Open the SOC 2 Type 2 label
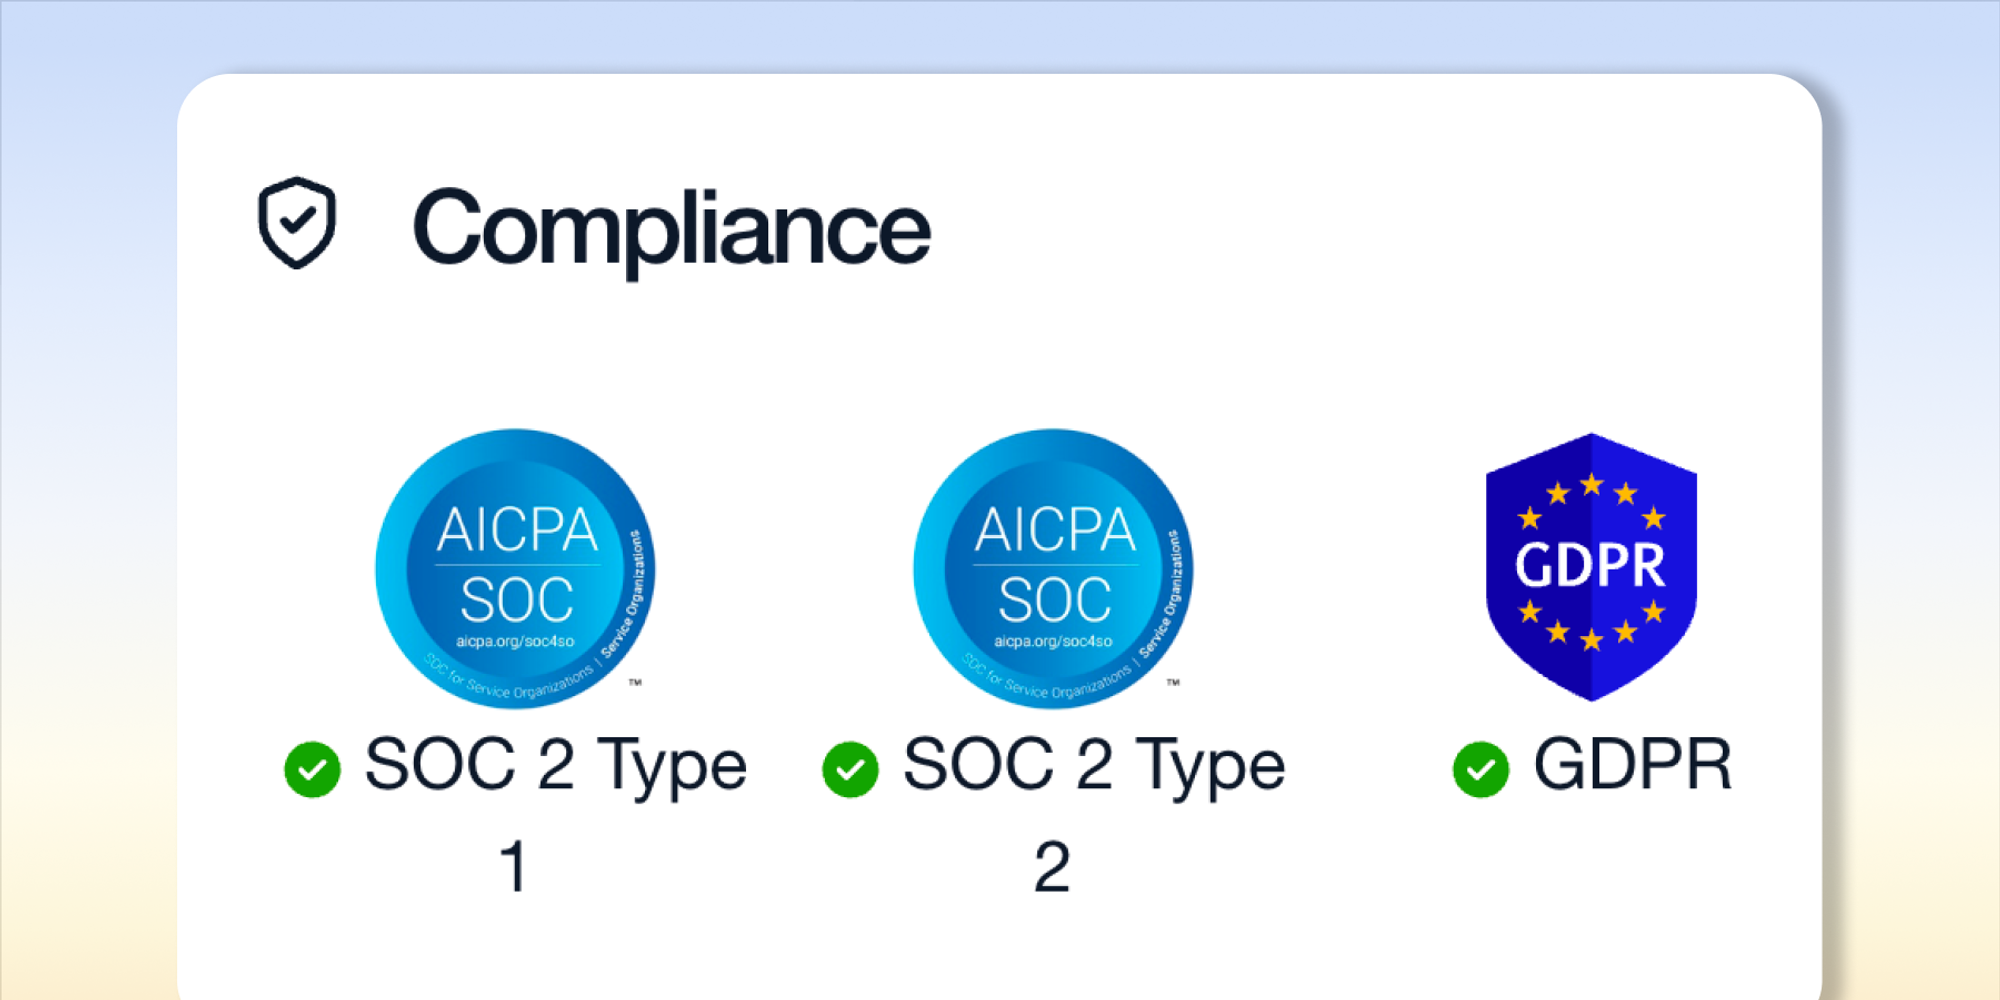Screen dimensions: 2000x1000 [1093, 766]
